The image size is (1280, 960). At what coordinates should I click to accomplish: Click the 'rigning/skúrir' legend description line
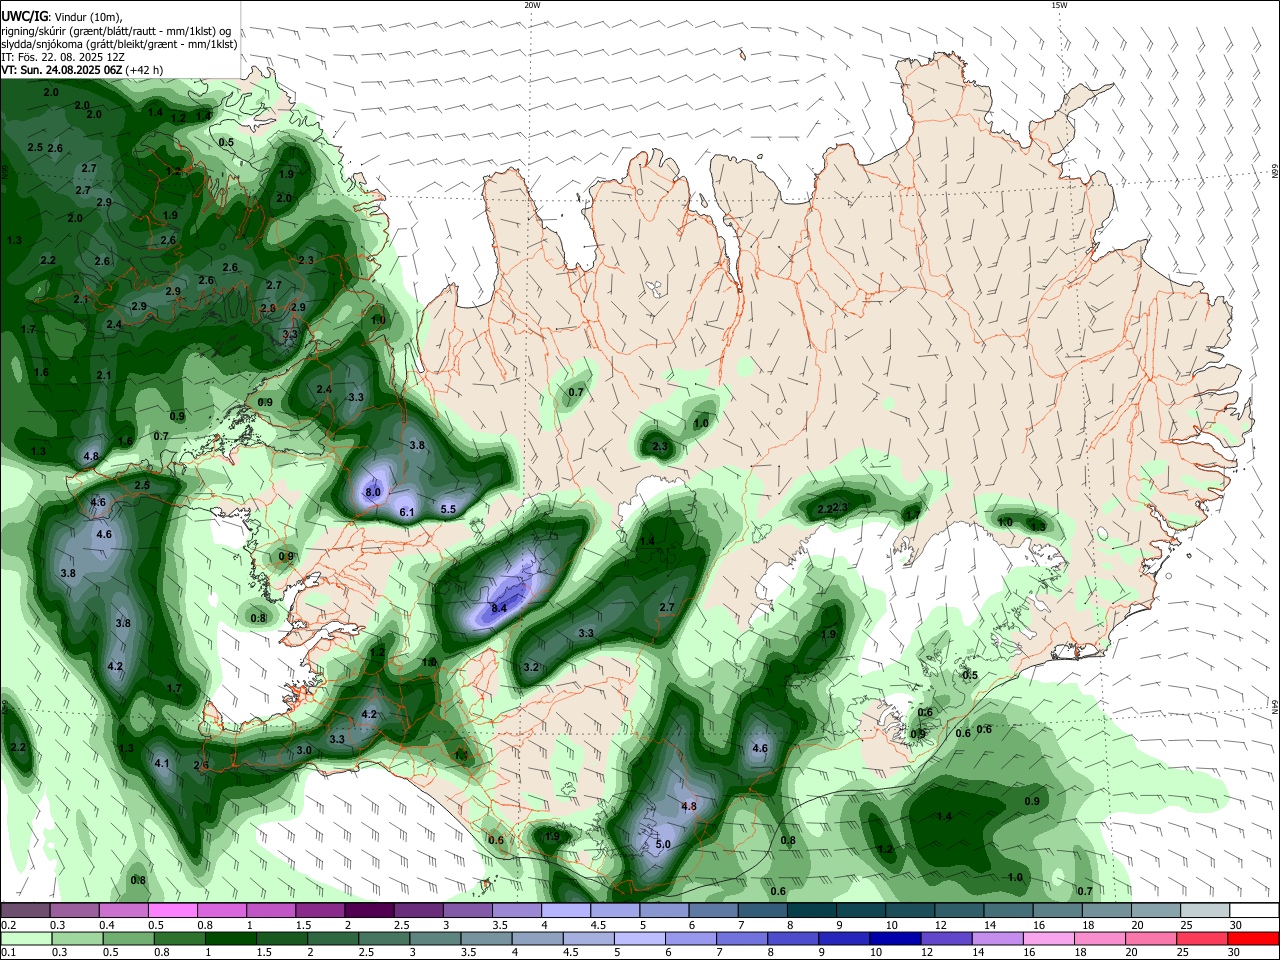[115, 31]
